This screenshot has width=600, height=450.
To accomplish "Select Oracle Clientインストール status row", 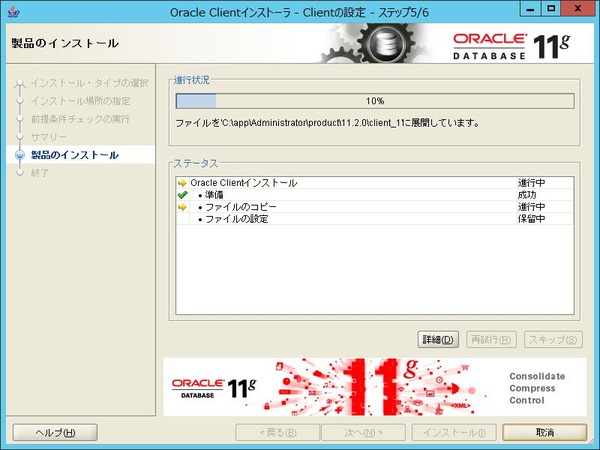I will [375, 183].
